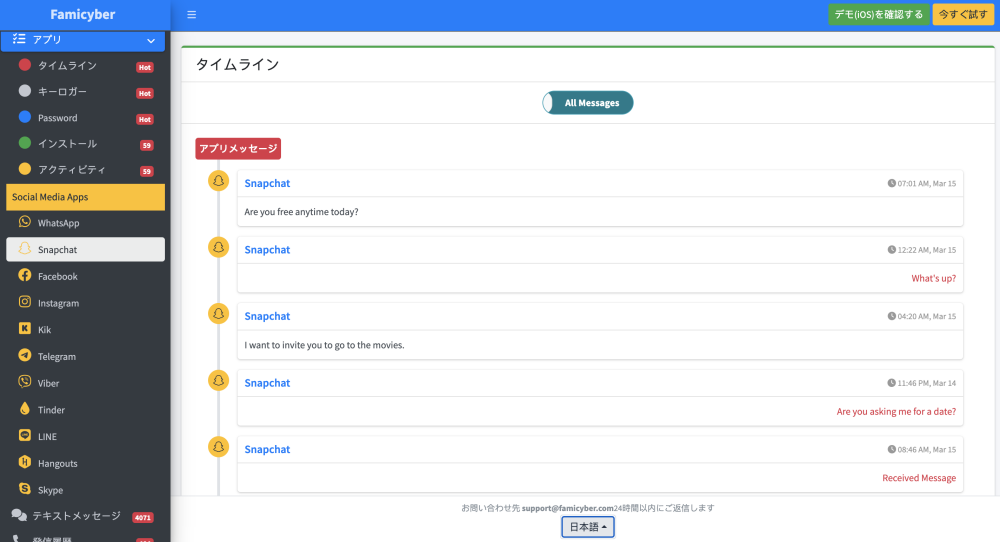This screenshot has width=1000, height=542.
Task: Click the timestamp 11:46 PM, Mar 14
Action: (927, 383)
